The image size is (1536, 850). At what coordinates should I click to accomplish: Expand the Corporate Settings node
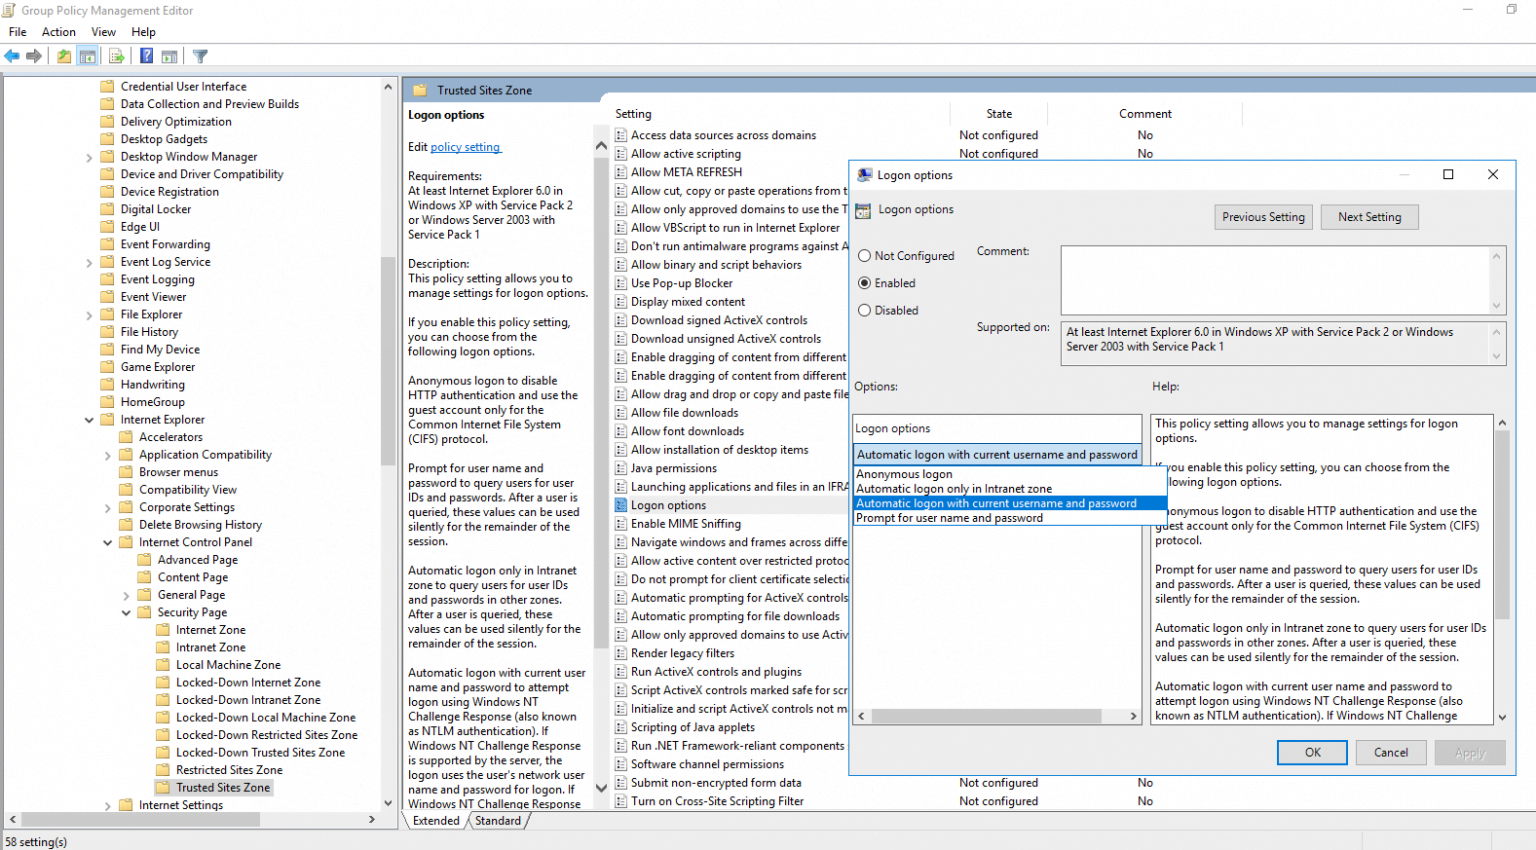point(108,508)
